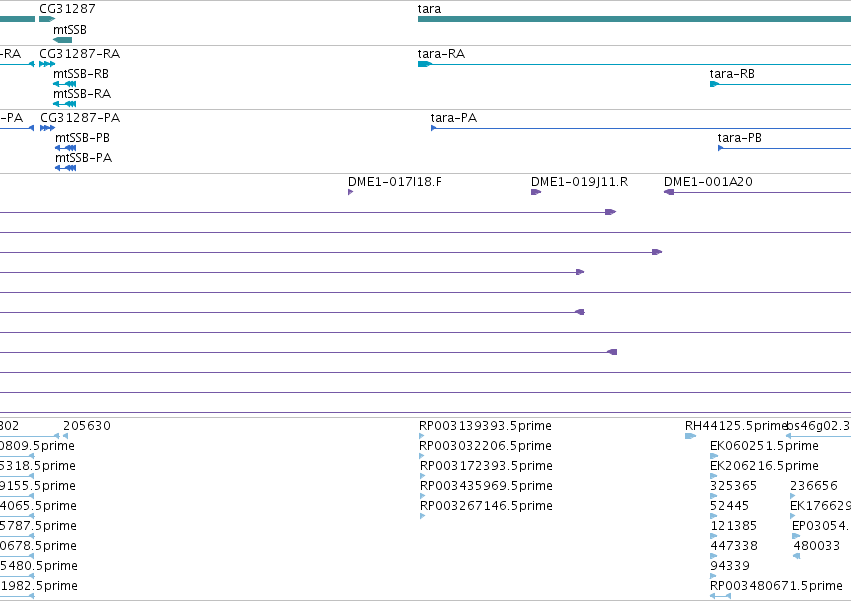Select the tara-PA protein label
This screenshot has height=601, width=851.
(454, 118)
